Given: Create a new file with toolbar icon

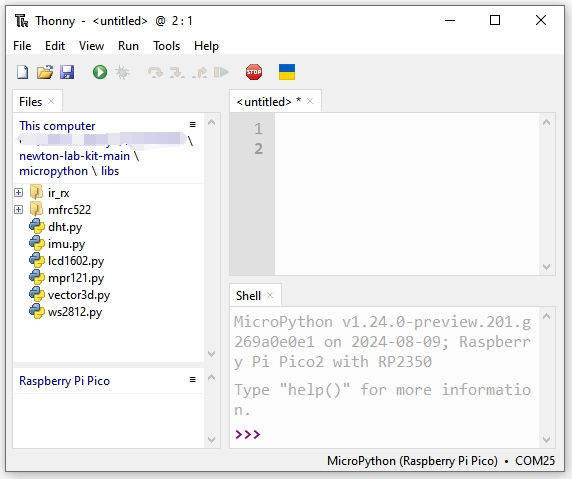Looking at the screenshot, I should 23,72.
